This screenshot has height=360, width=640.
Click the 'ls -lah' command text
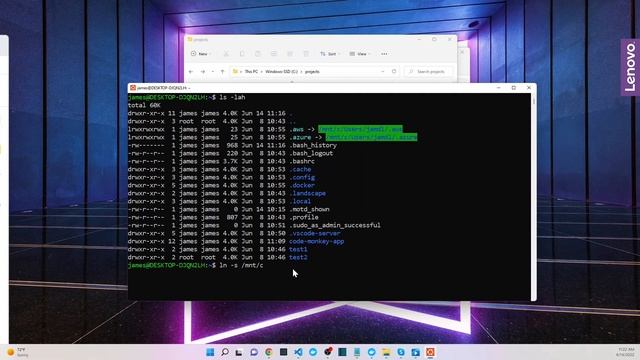(x=232, y=97)
